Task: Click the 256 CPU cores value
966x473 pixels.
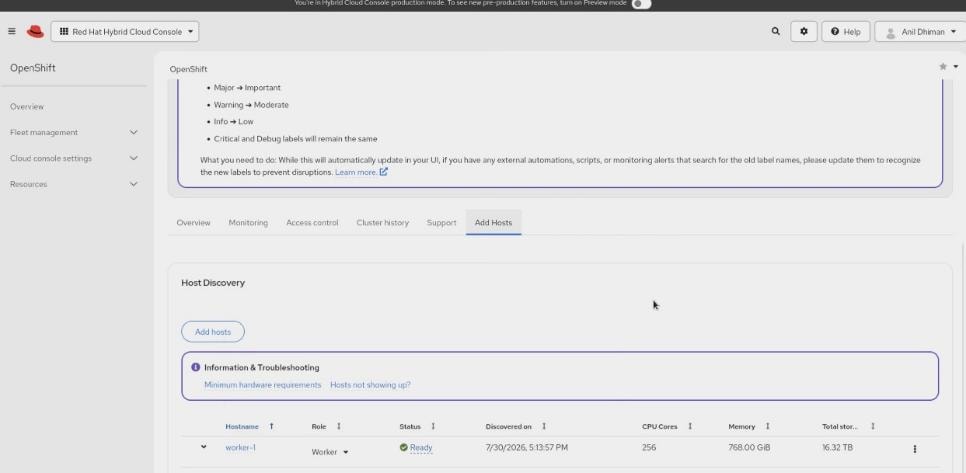Action: (x=649, y=448)
